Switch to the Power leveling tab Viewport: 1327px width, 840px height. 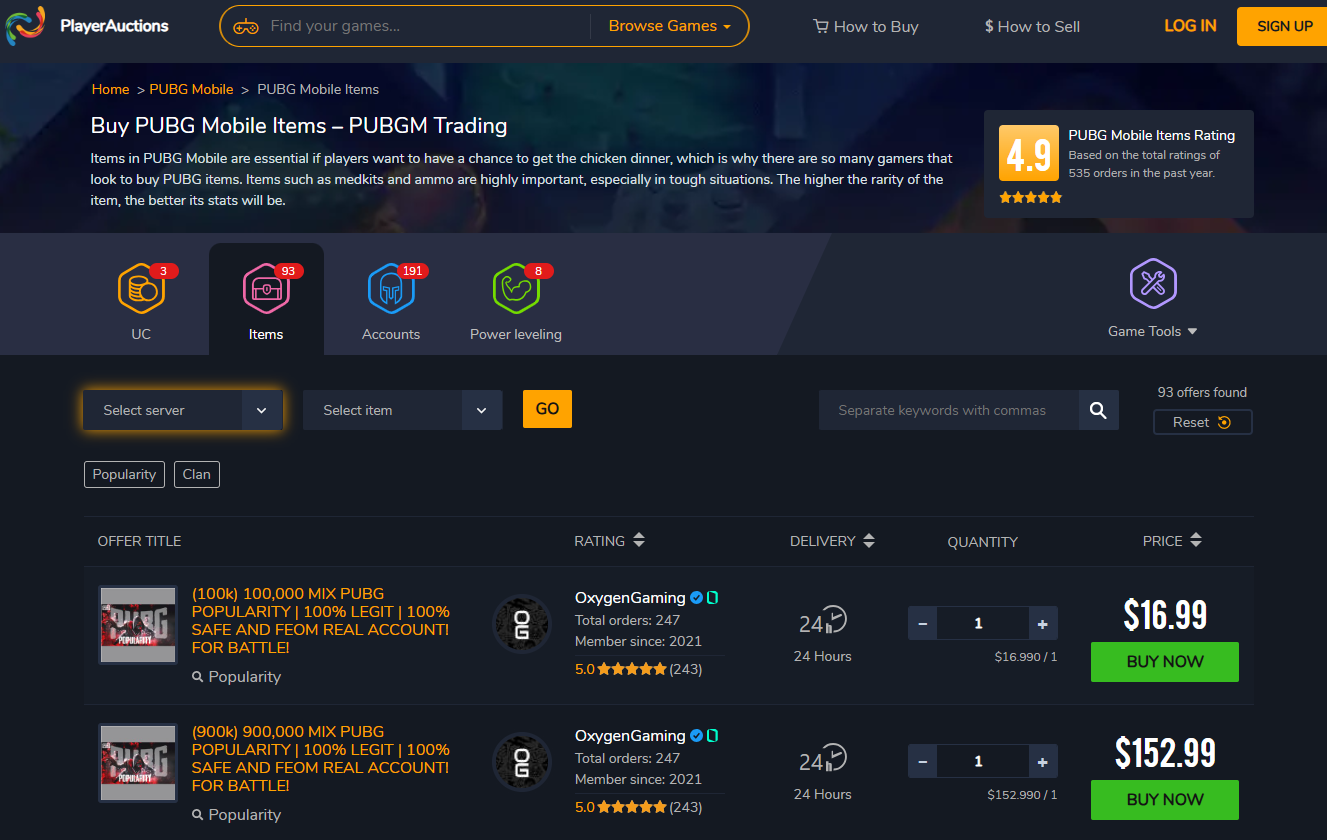coord(516,298)
